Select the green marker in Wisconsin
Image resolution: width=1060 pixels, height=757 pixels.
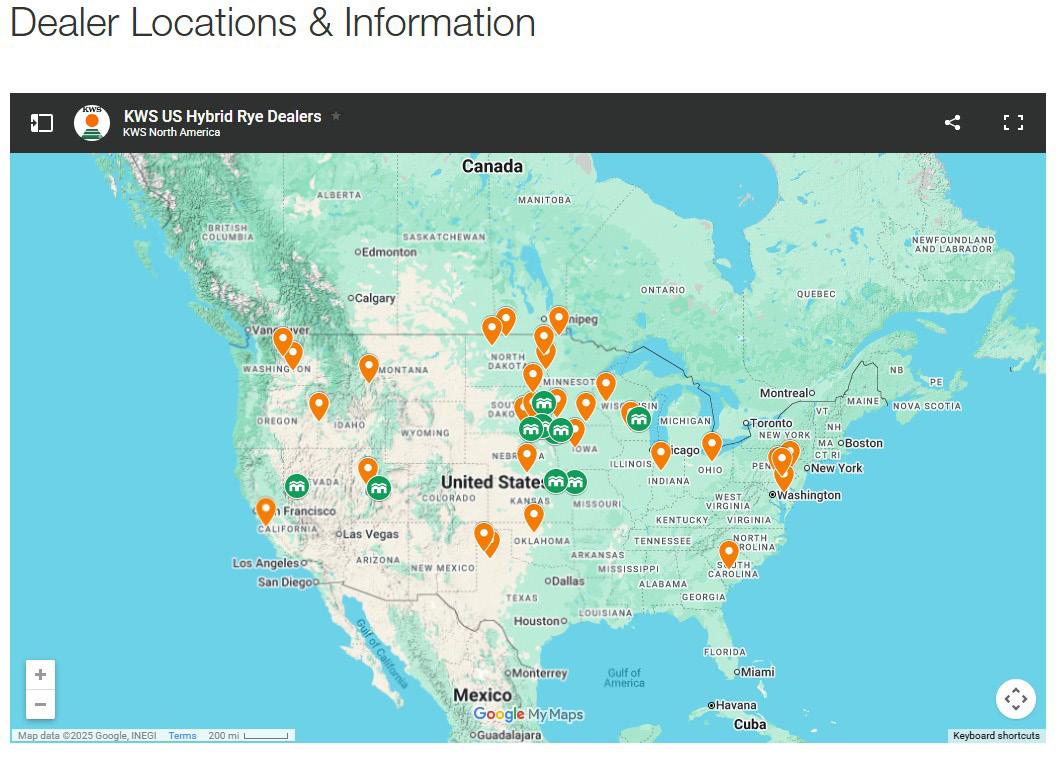tap(638, 420)
